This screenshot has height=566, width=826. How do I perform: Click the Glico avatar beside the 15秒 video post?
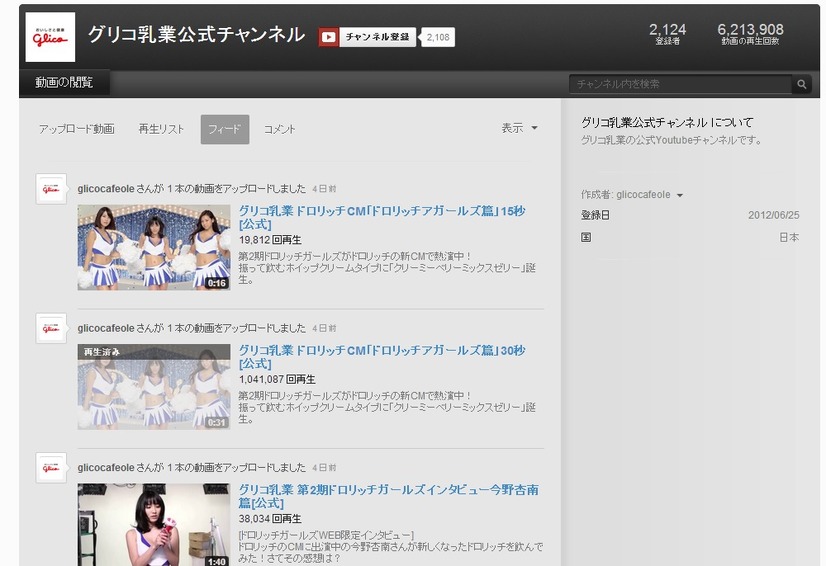coord(51,189)
